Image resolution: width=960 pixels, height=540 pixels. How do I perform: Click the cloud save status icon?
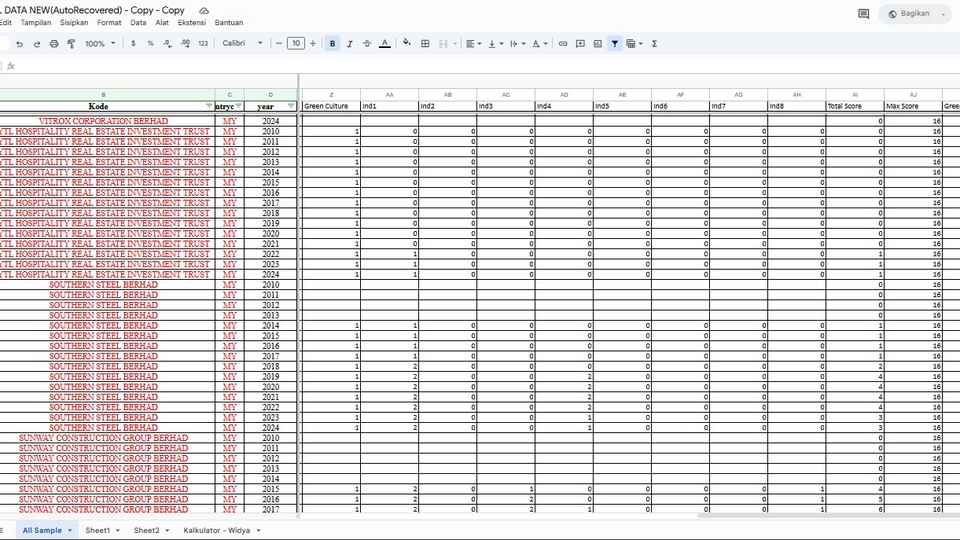click(x=204, y=10)
